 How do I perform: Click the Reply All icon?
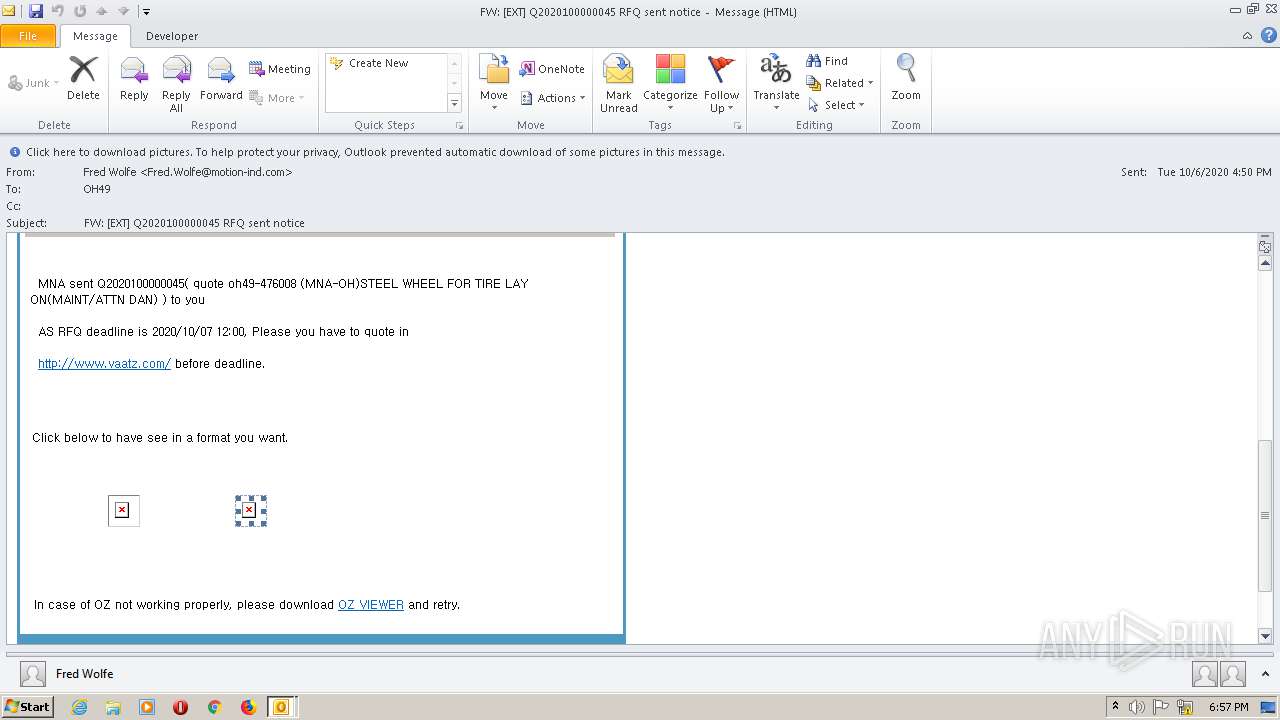coord(176,83)
